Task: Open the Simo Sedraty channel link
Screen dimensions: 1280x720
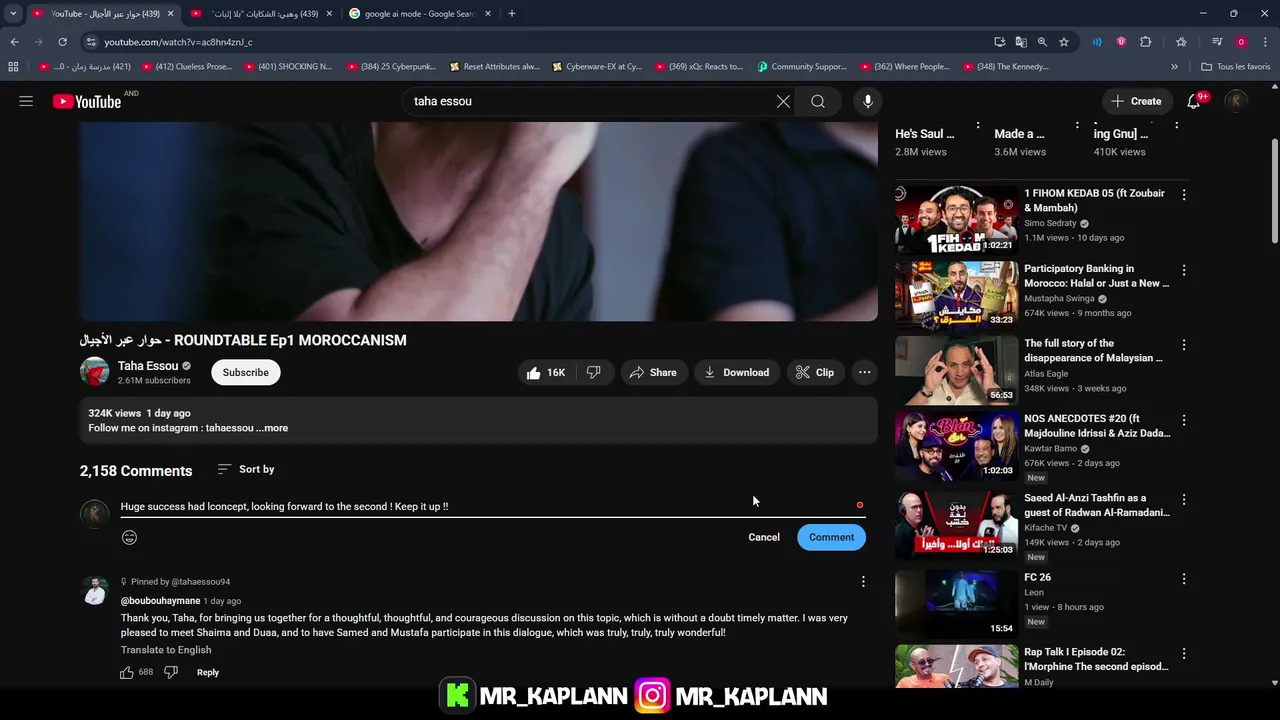Action: [x=1050, y=223]
